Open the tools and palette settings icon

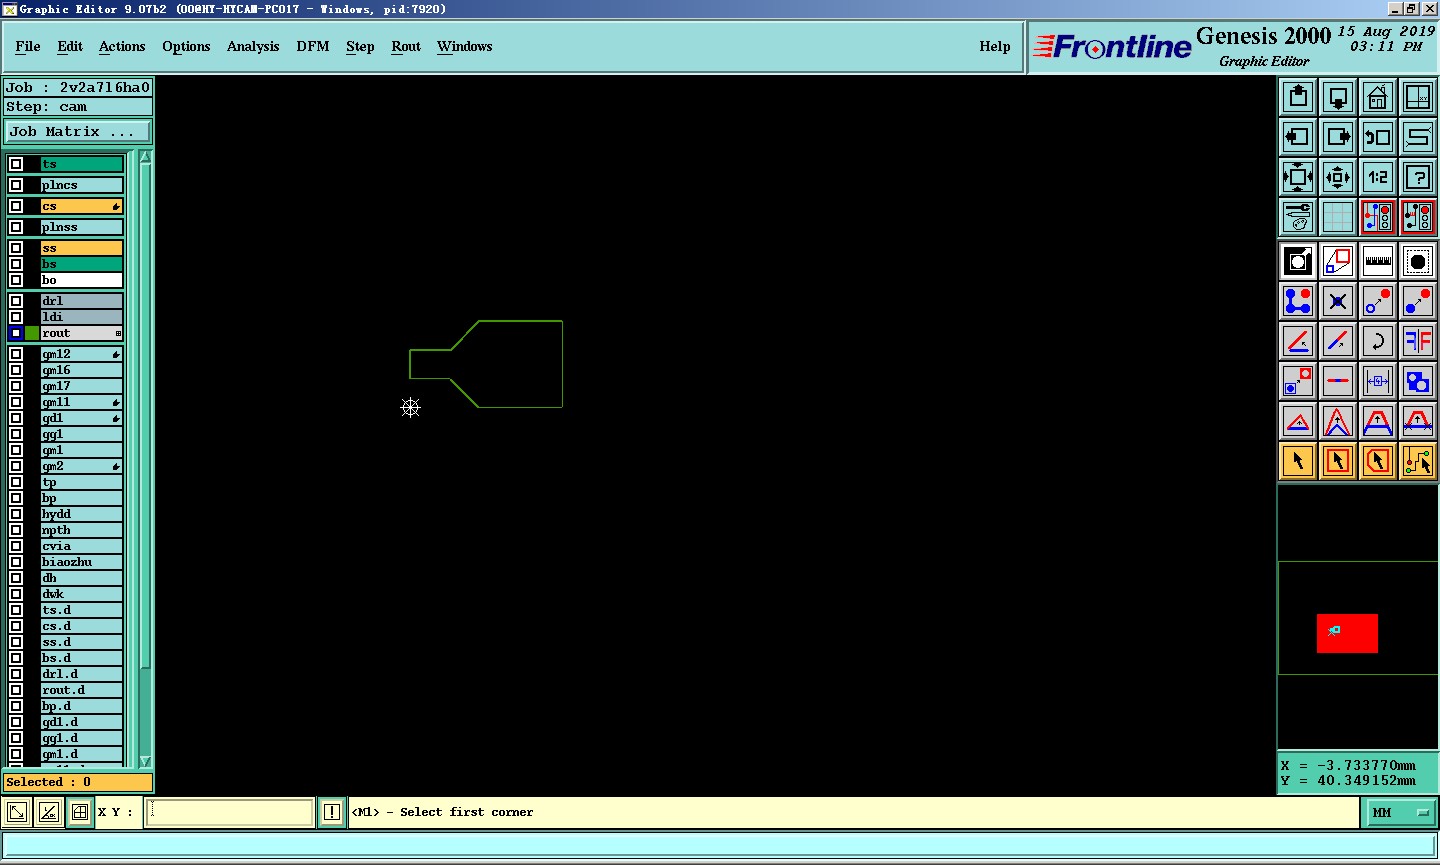click(1298, 217)
